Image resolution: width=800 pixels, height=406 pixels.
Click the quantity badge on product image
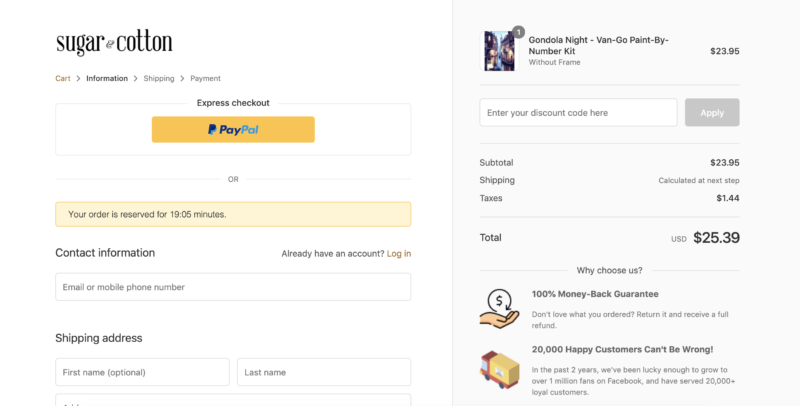(518, 31)
